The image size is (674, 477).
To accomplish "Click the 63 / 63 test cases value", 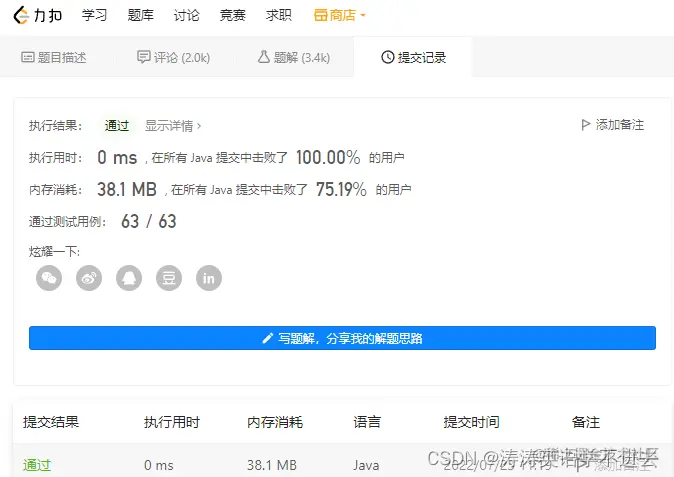I will point(149,221).
